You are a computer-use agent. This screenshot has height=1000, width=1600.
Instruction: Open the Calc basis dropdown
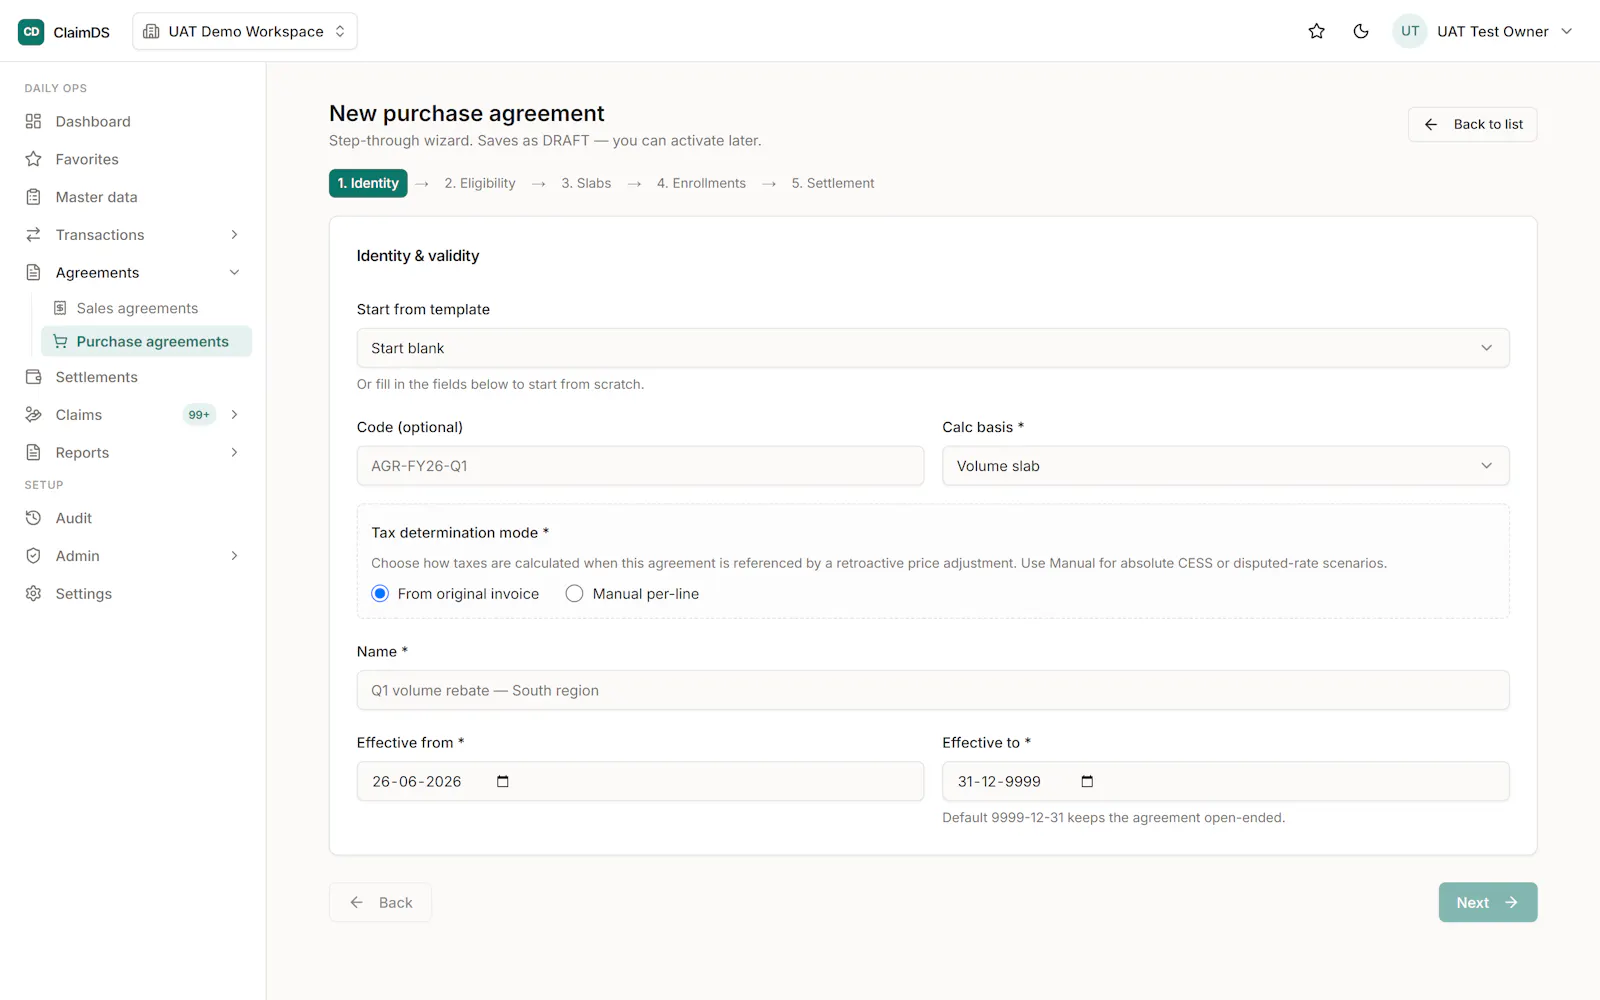(x=1225, y=466)
